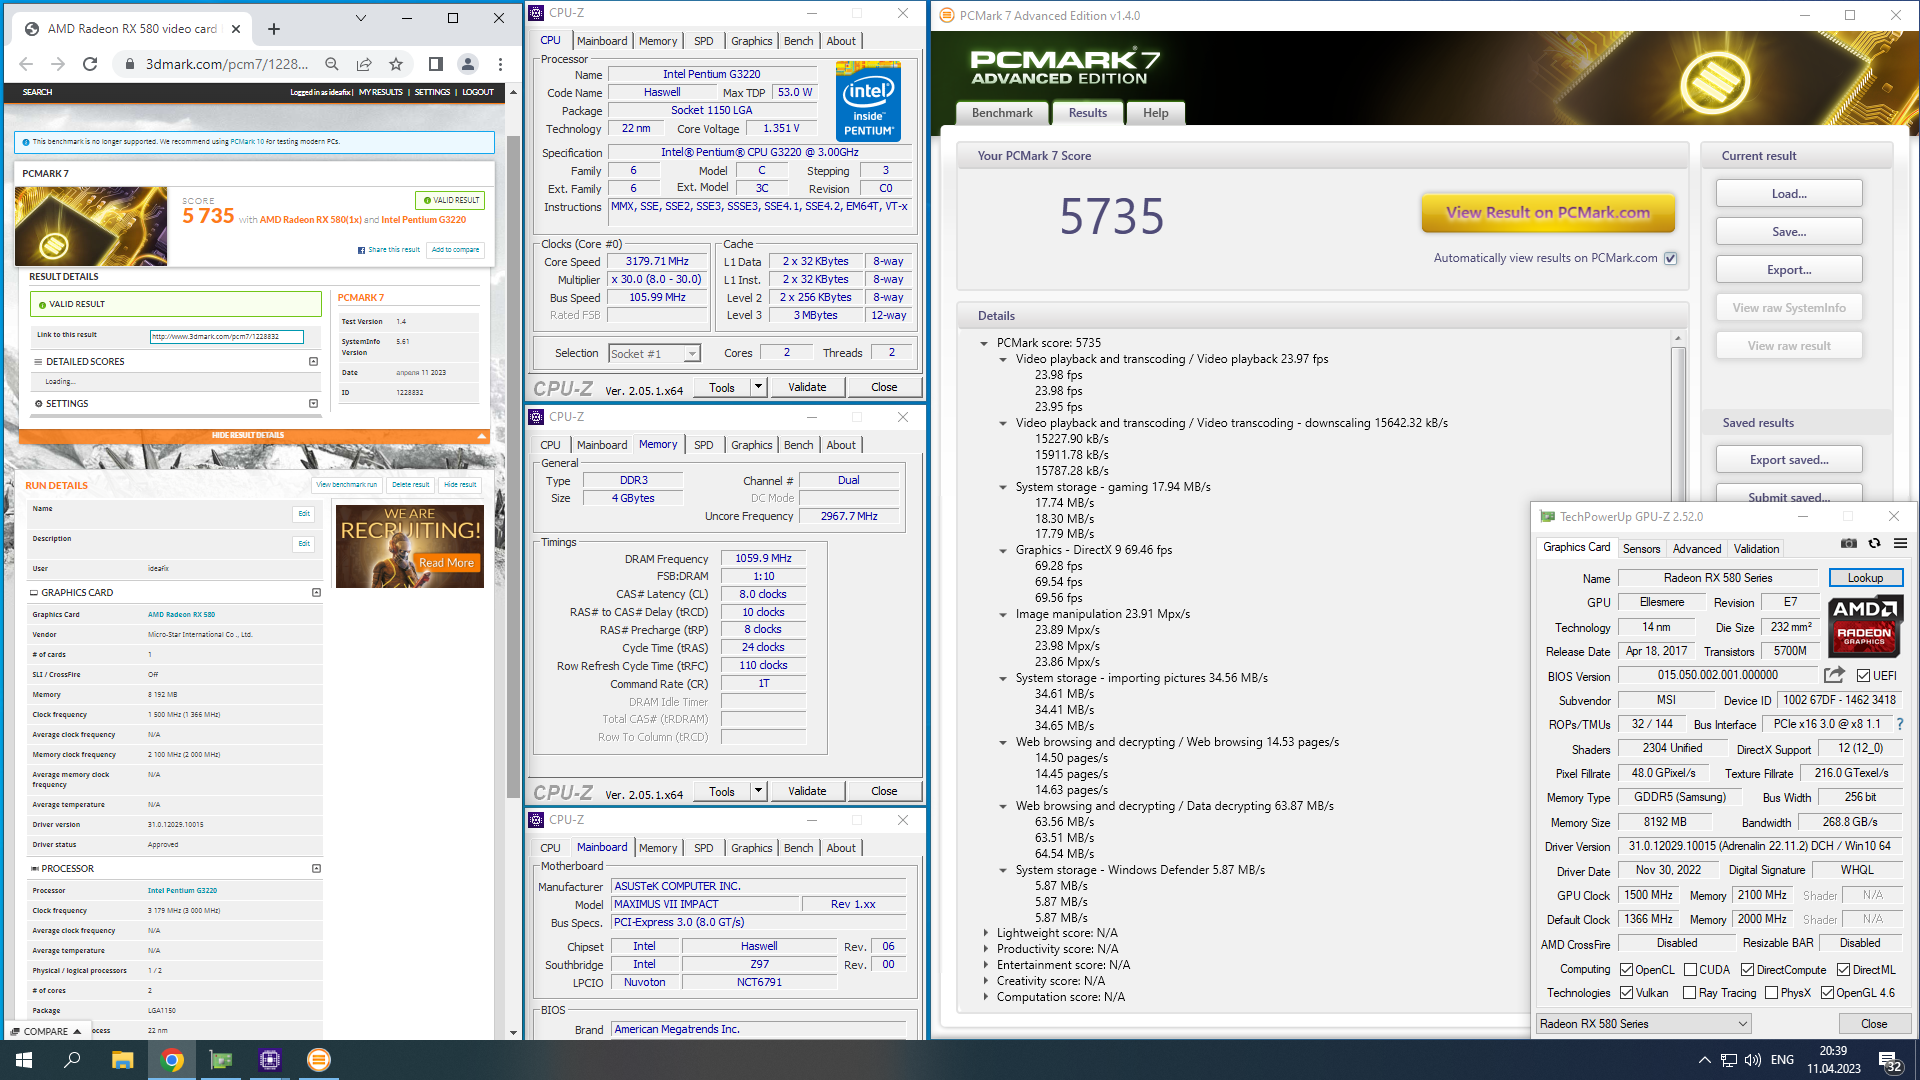Expand Productivity score N/A node
Viewport: 1920px width, 1080px height.
pos(985,949)
